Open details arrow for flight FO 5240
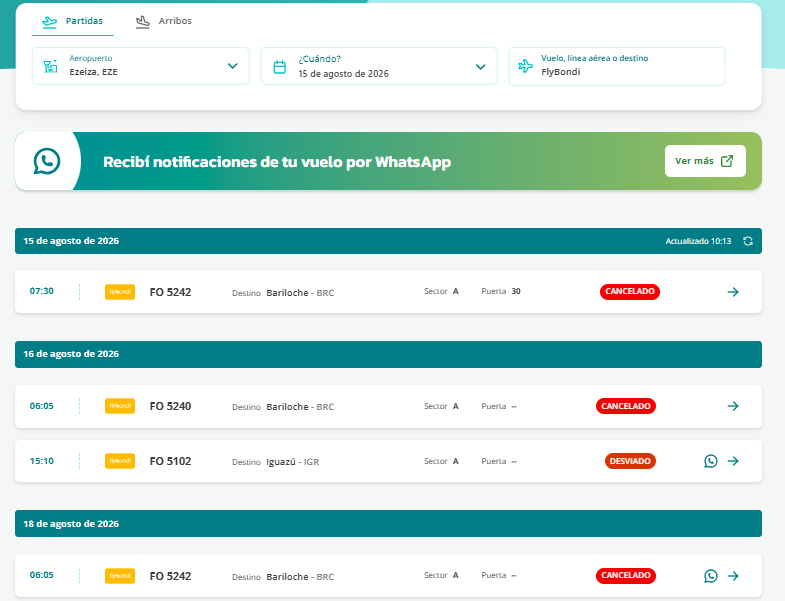The image size is (785, 601). (733, 406)
